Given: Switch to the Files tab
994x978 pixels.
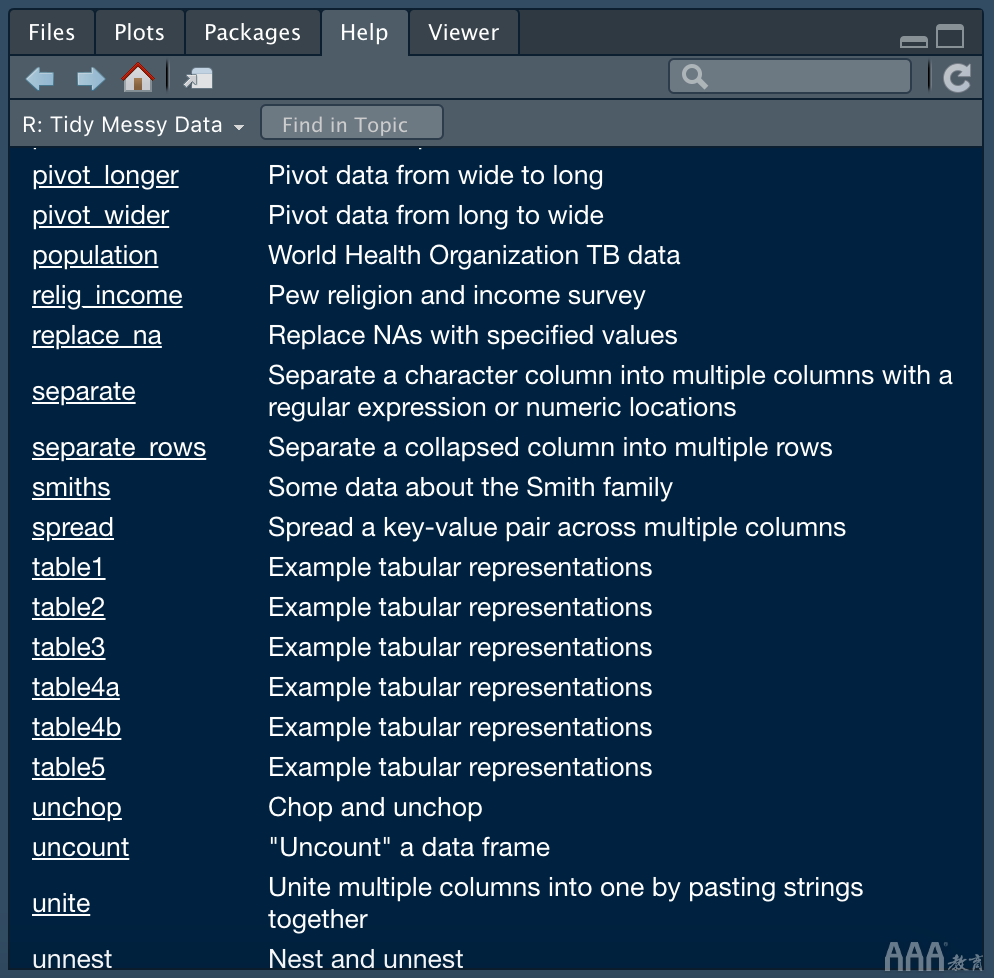Looking at the screenshot, I should (x=52, y=33).
